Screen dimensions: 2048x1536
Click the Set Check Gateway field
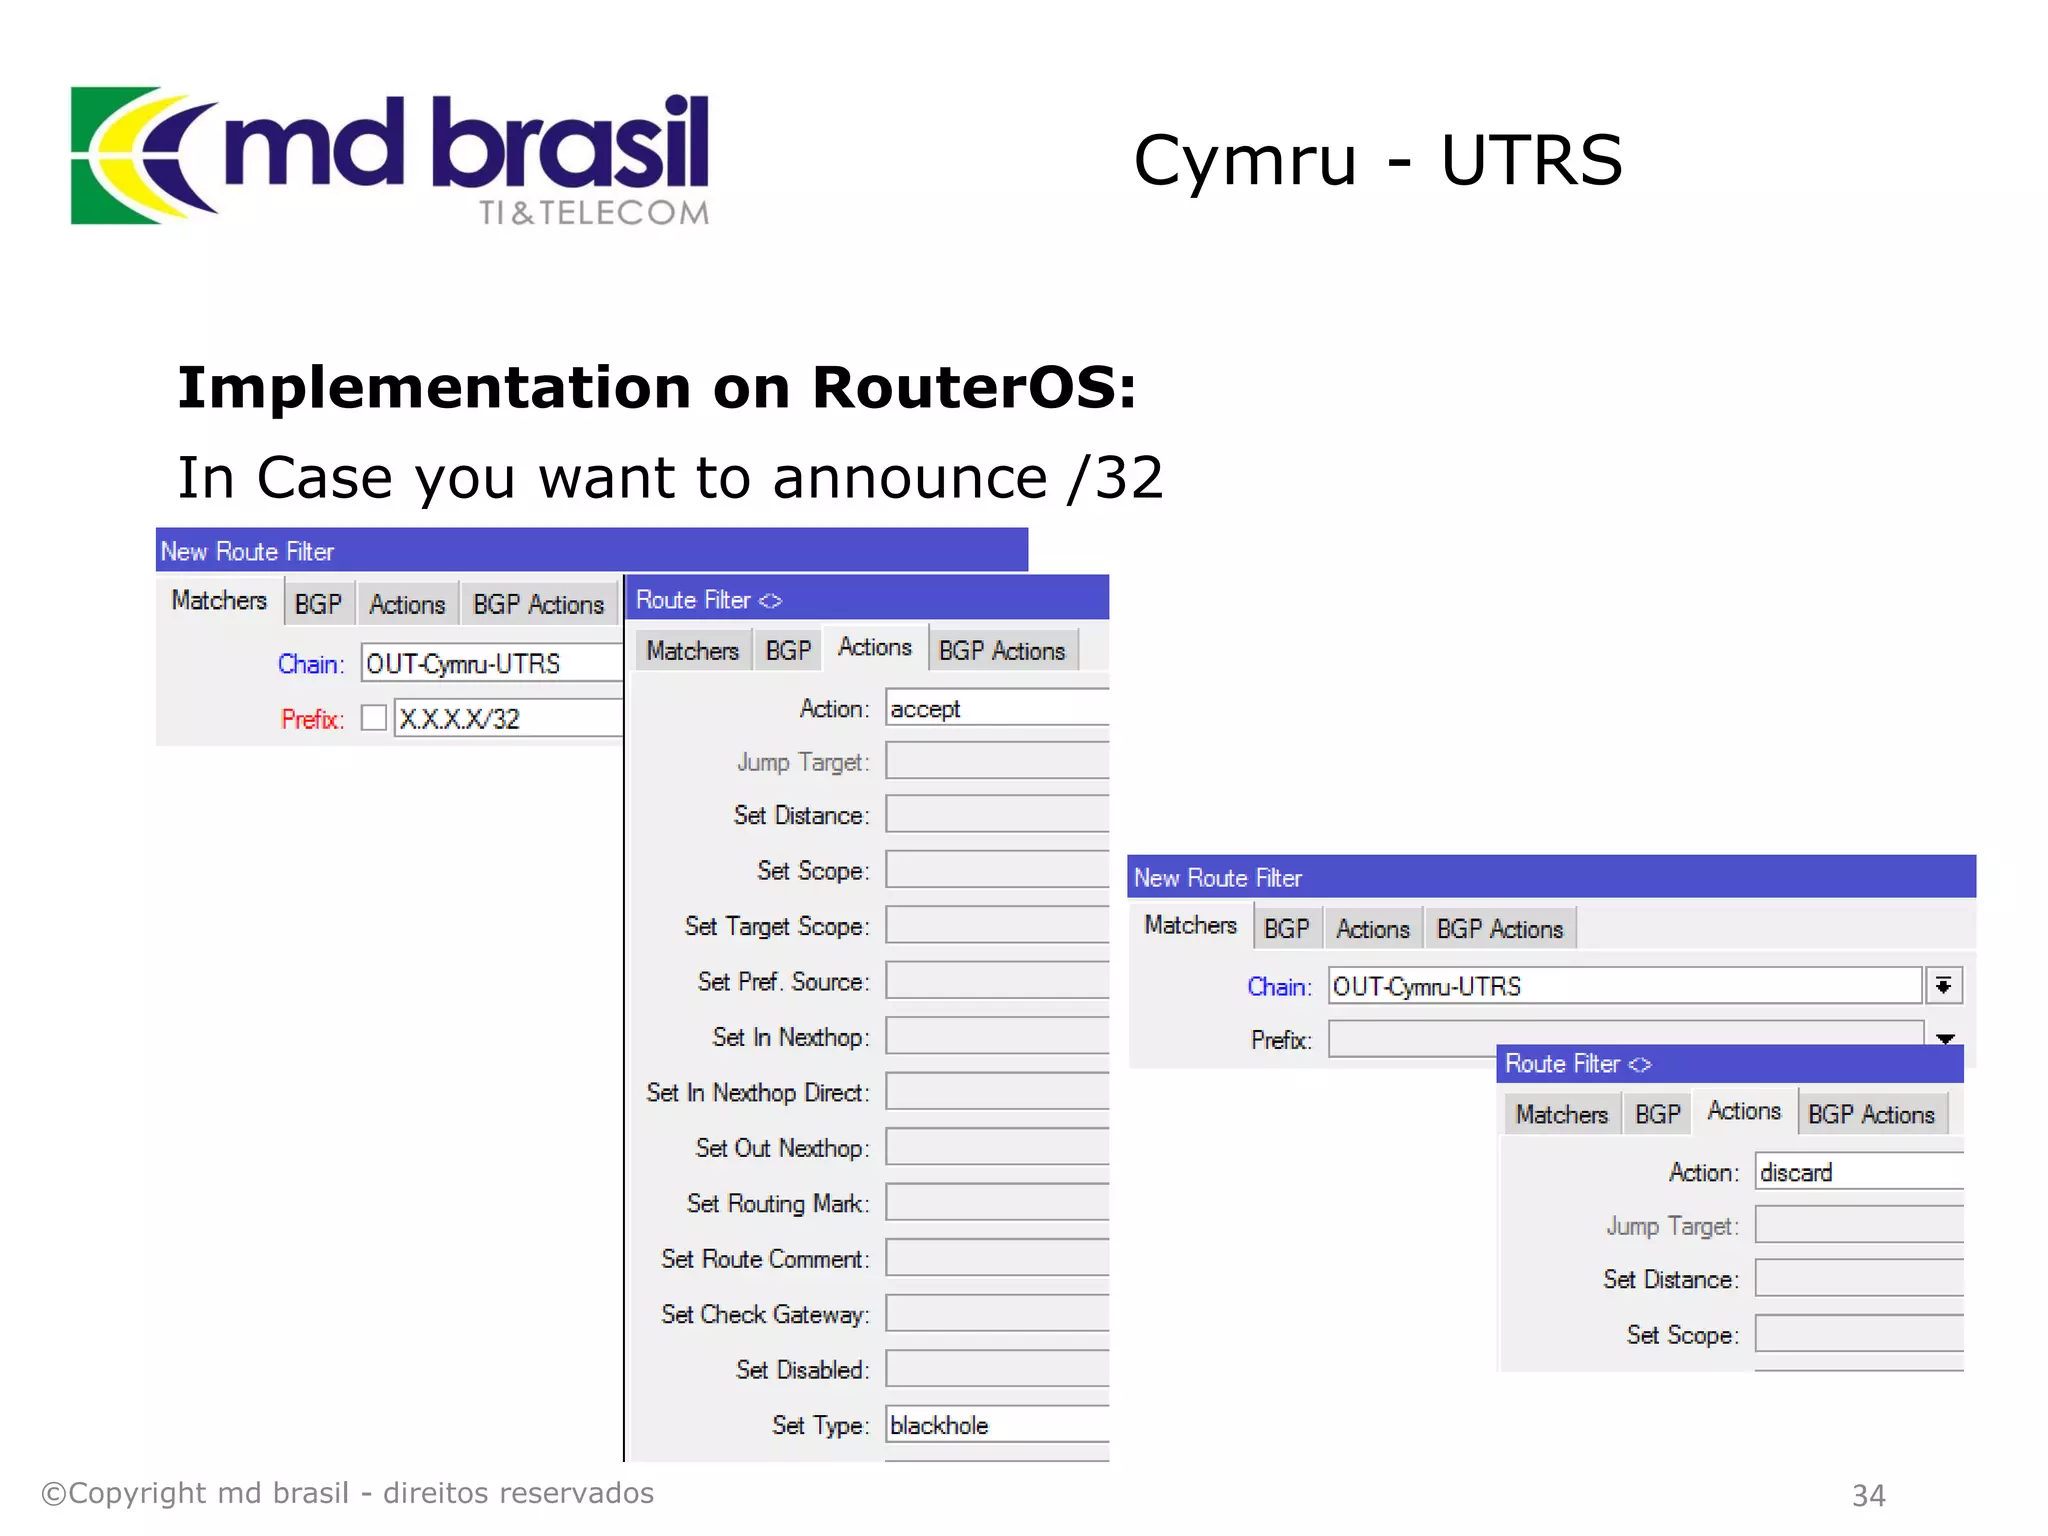coord(997,1314)
